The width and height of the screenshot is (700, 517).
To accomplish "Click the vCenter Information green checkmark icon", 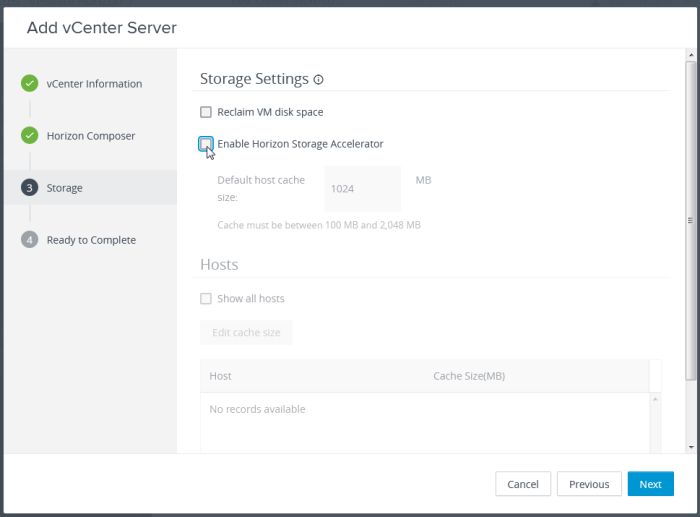I will click(29, 83).
